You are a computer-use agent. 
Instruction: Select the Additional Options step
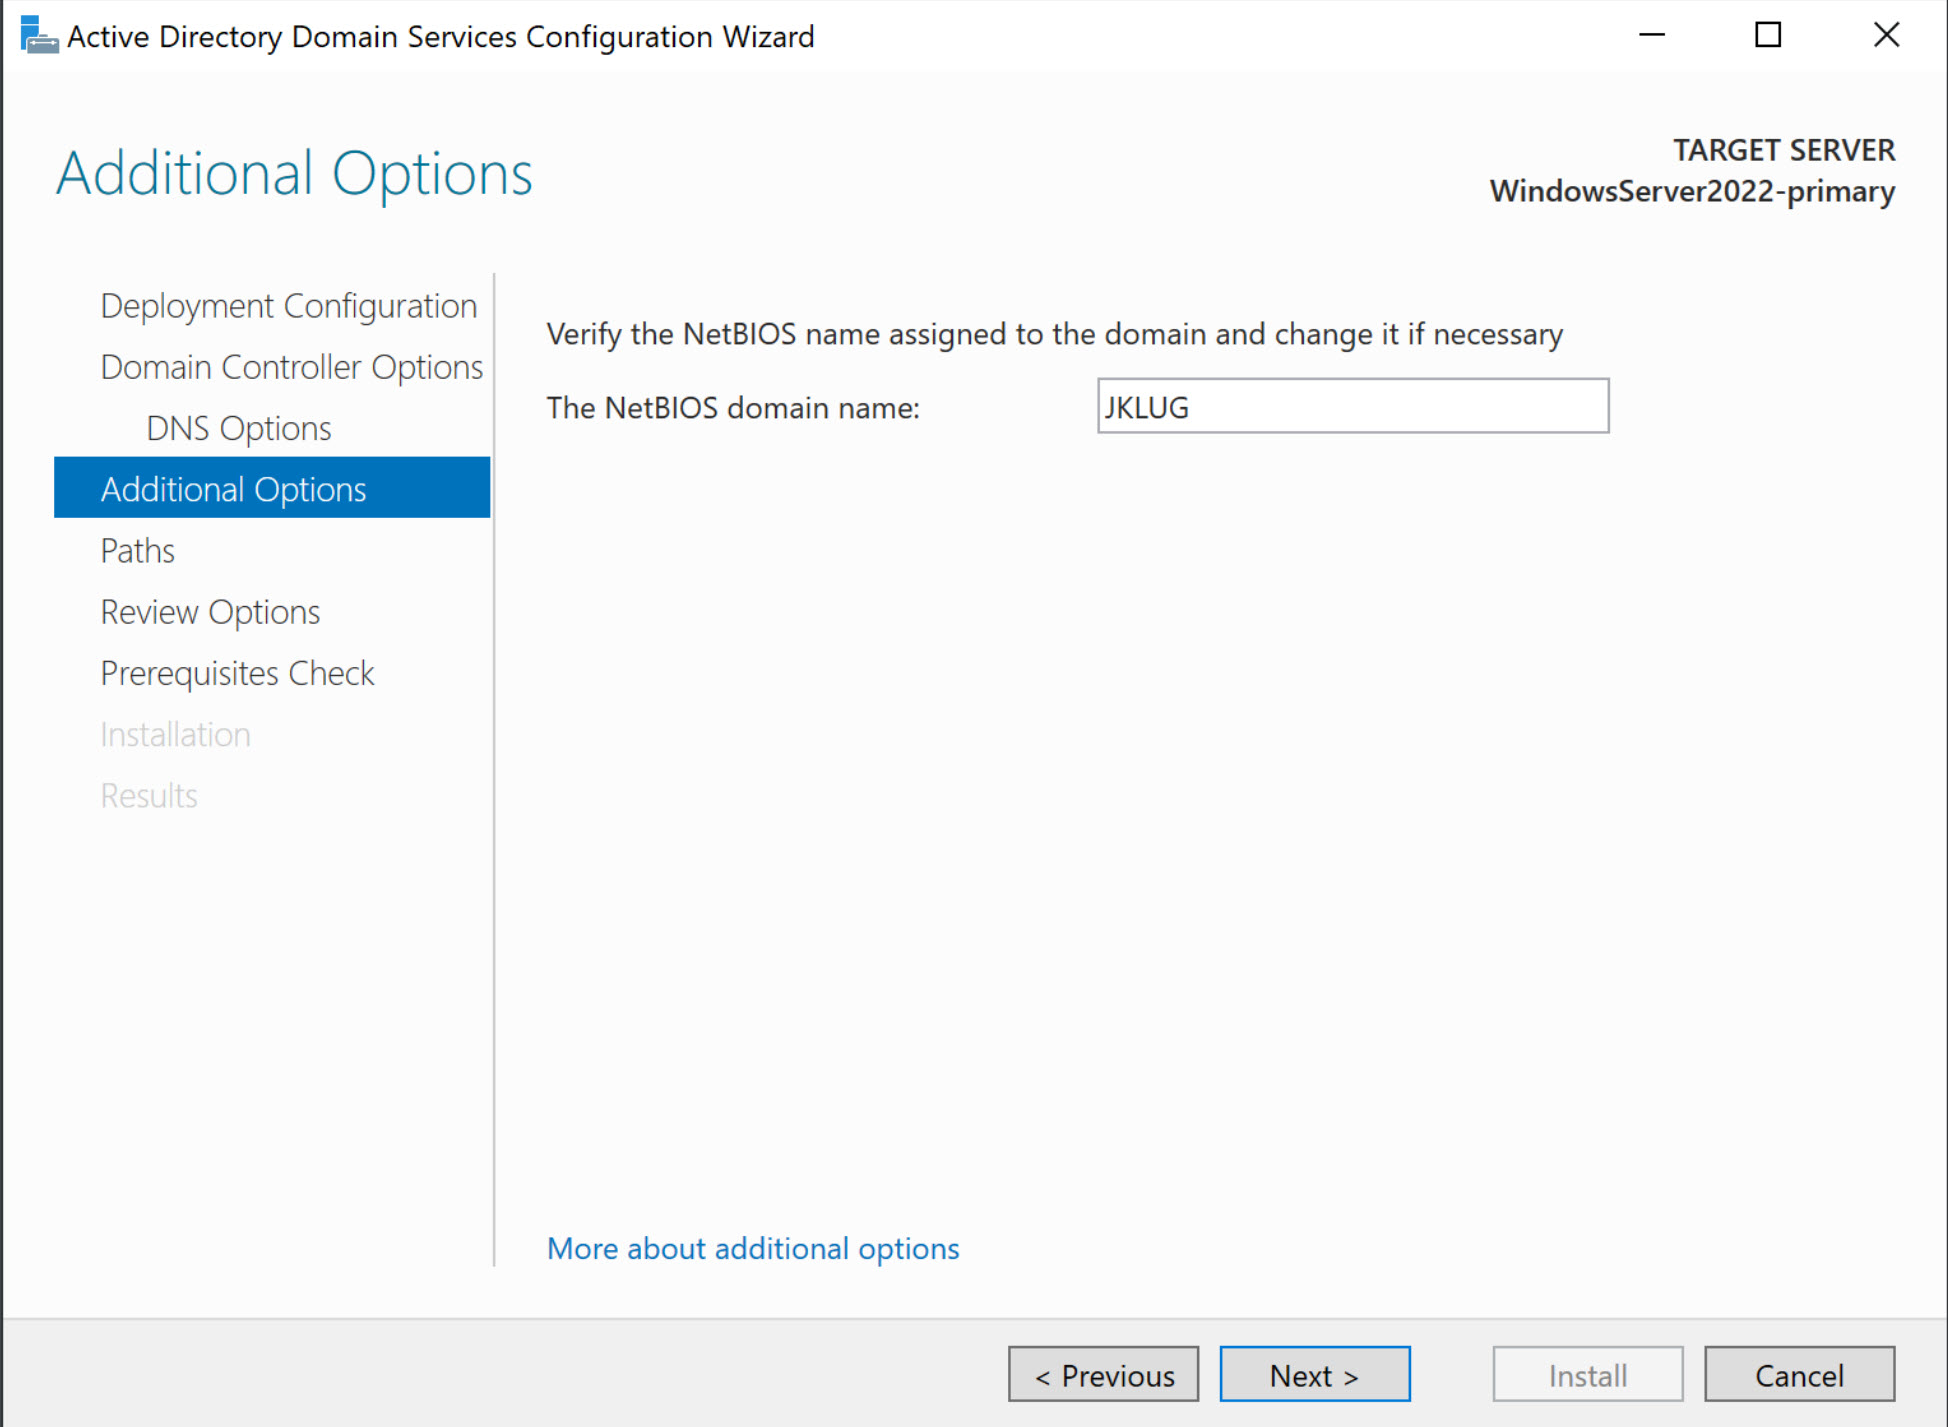pyautogui.click(x=233, y=488)
